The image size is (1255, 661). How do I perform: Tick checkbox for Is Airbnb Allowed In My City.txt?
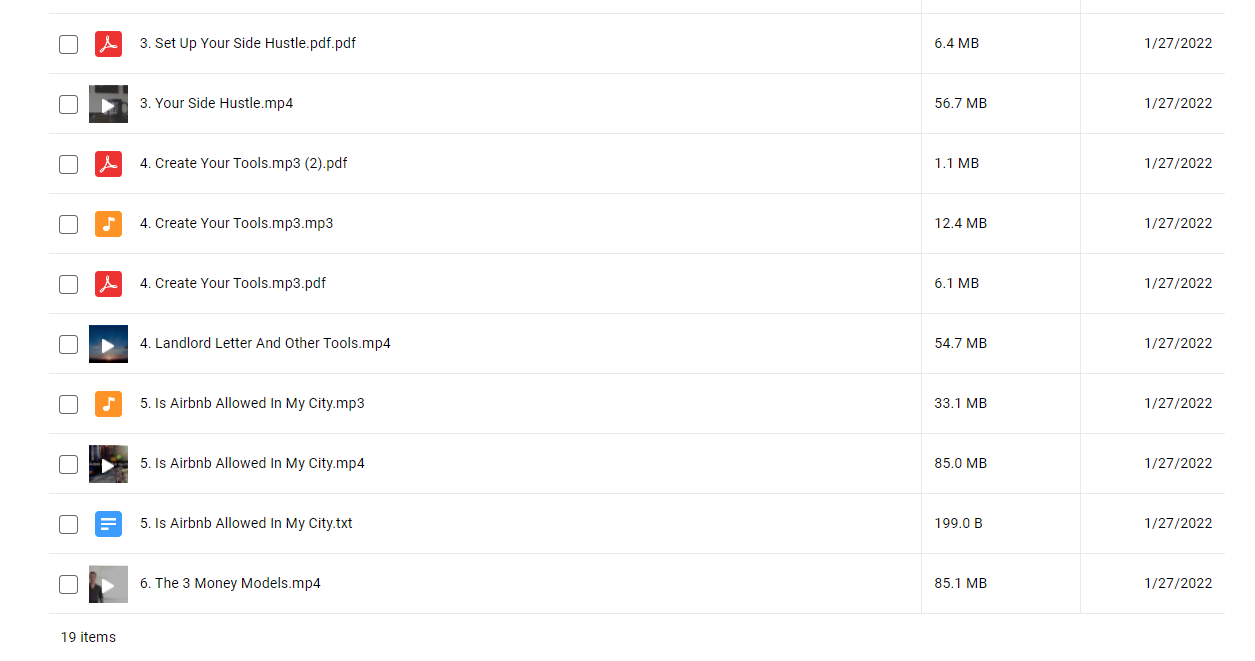68,524
